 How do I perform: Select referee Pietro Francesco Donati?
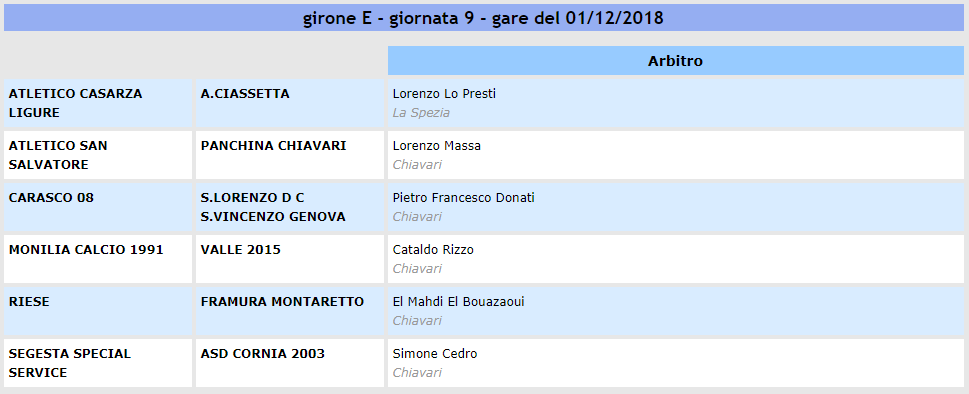click(463, 198)
